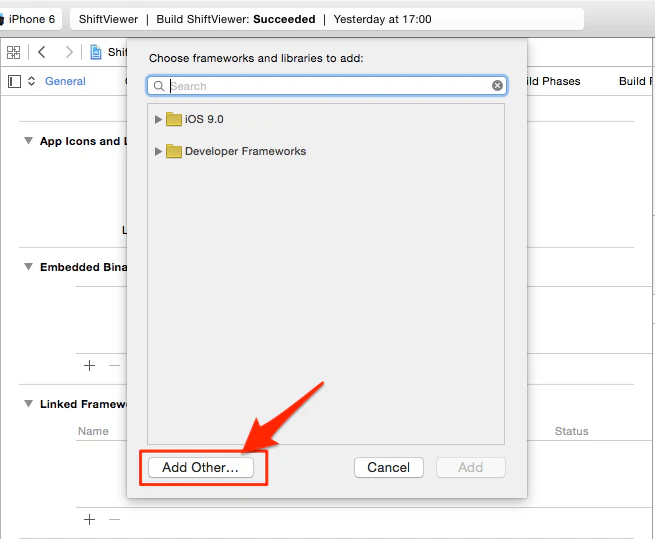Open the General tab
The image size is (655, 539).
(65, 81)
